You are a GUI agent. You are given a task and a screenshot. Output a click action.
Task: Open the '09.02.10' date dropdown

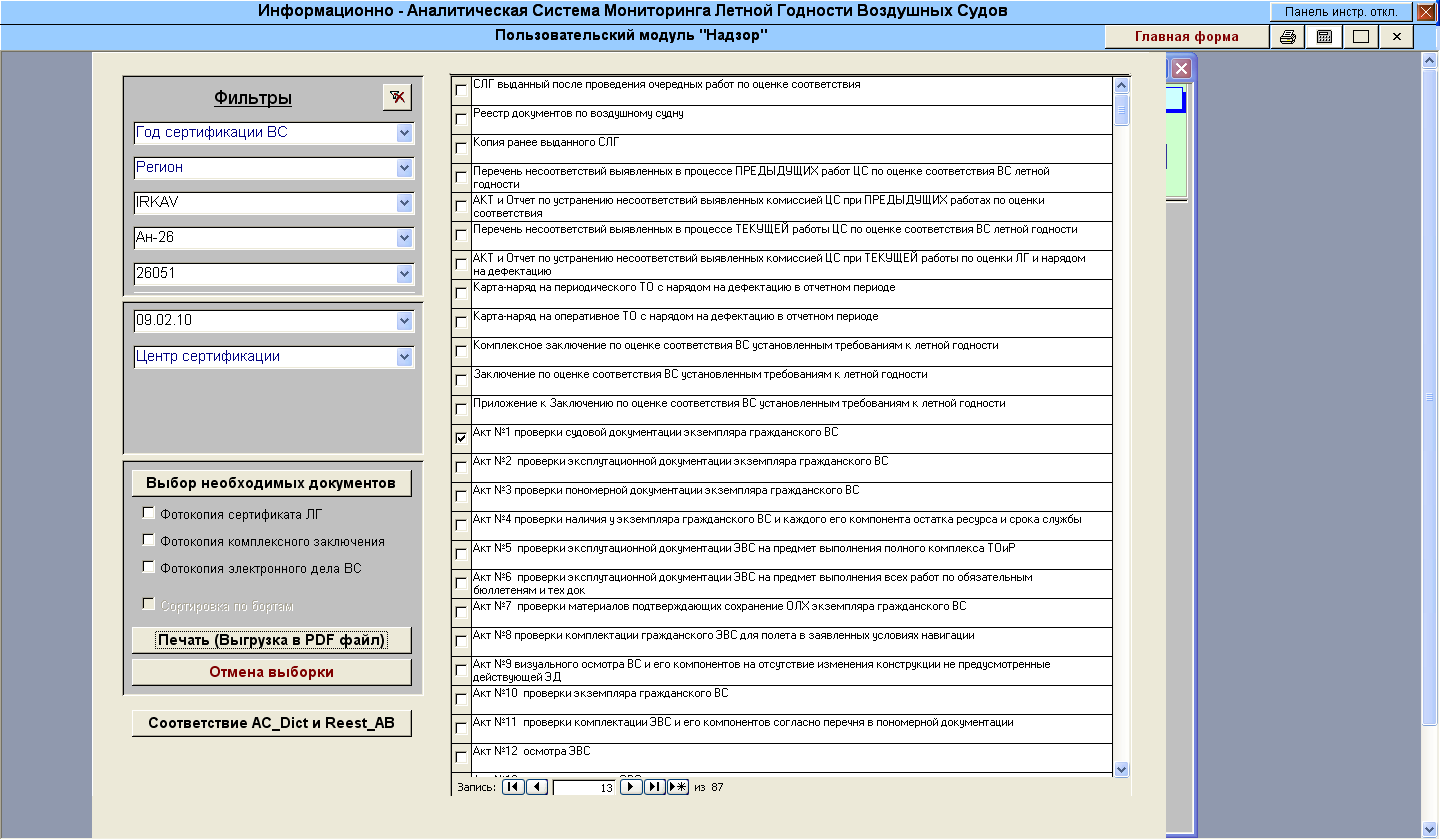click(x=404, y=321)
